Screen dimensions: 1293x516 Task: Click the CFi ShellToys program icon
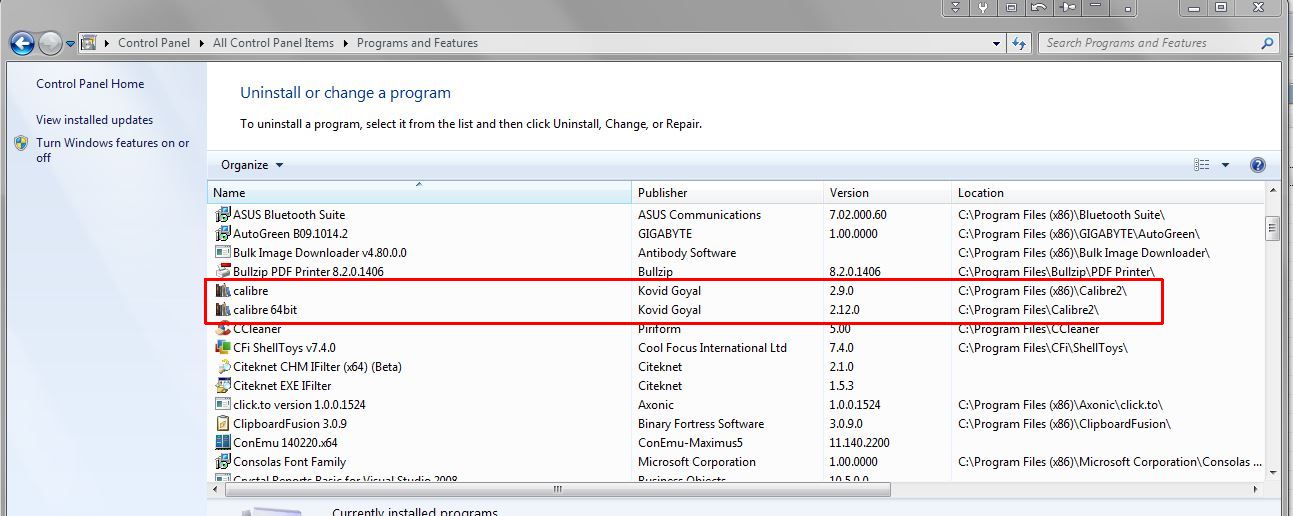coord(223,348)
